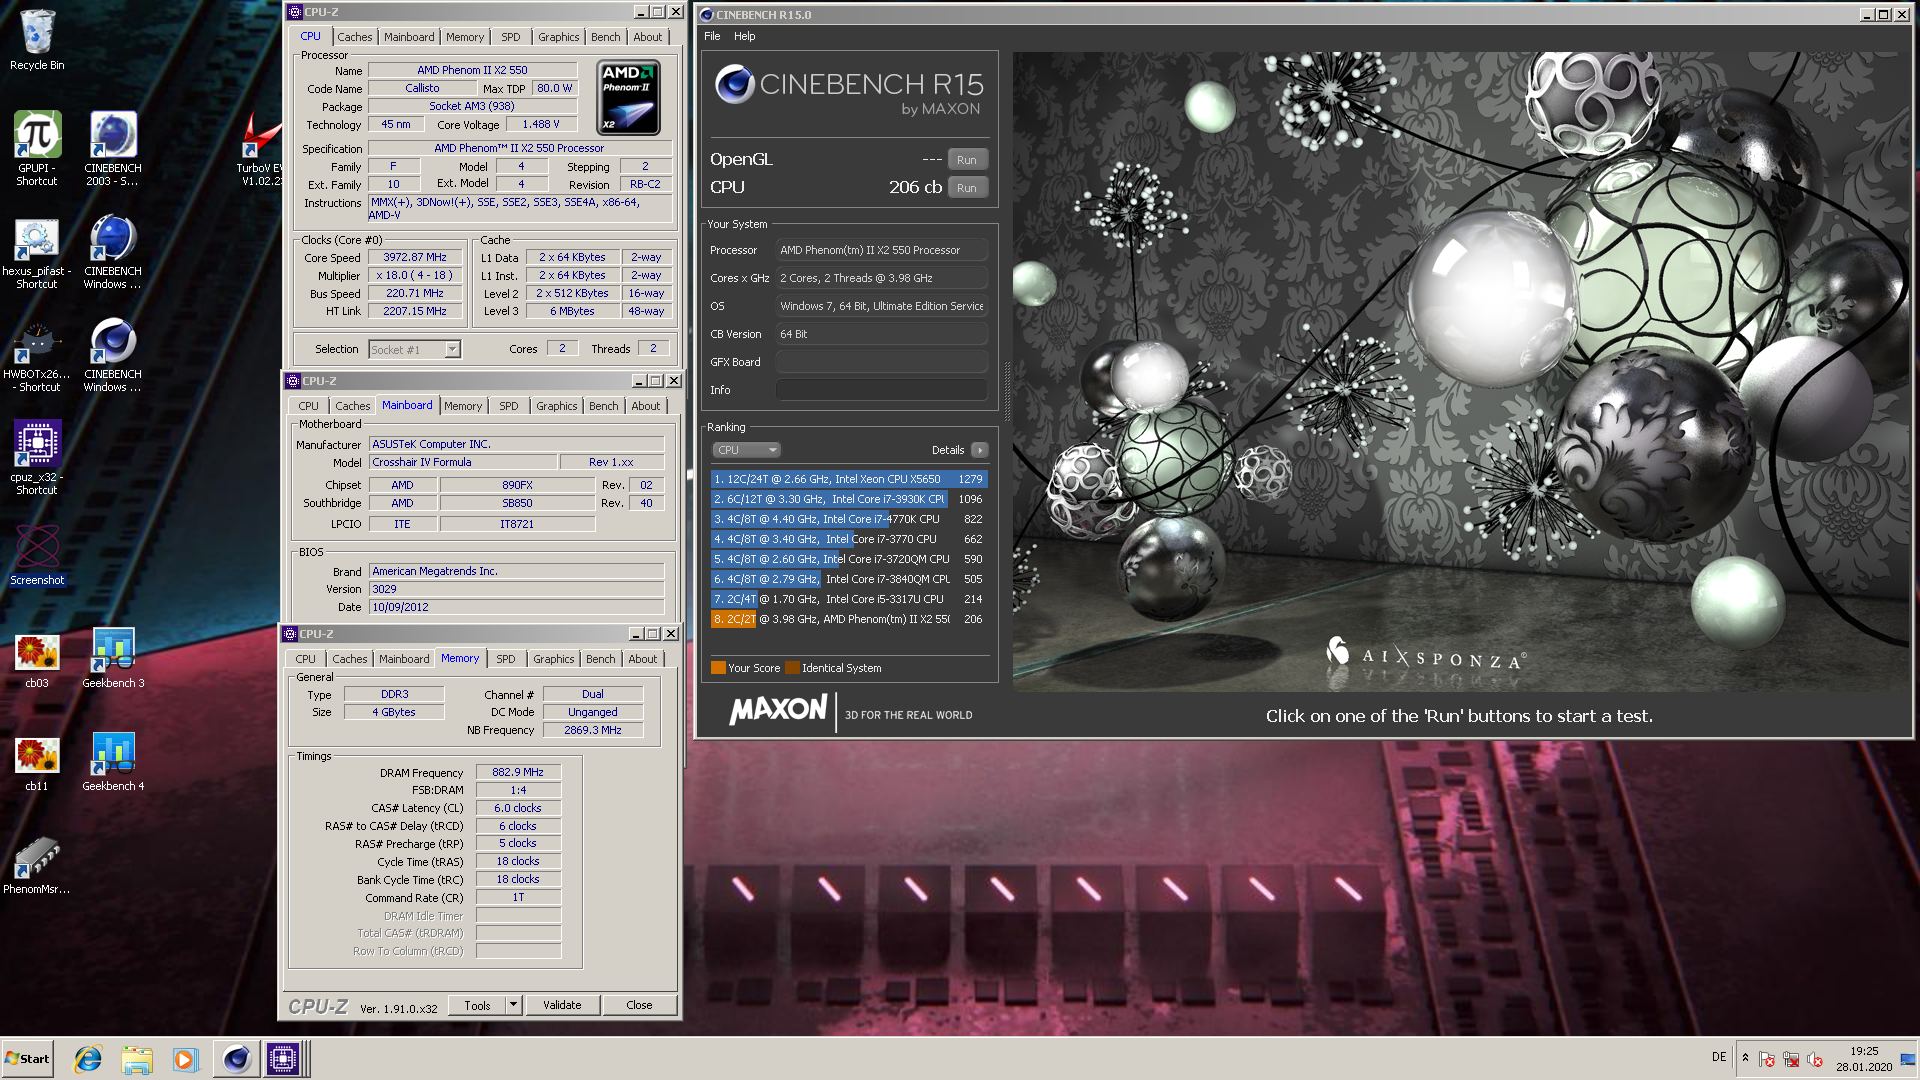Open the File menu in Cinebench
The height and width of the screenshot is (1080, 1920).
pos(712,36)
